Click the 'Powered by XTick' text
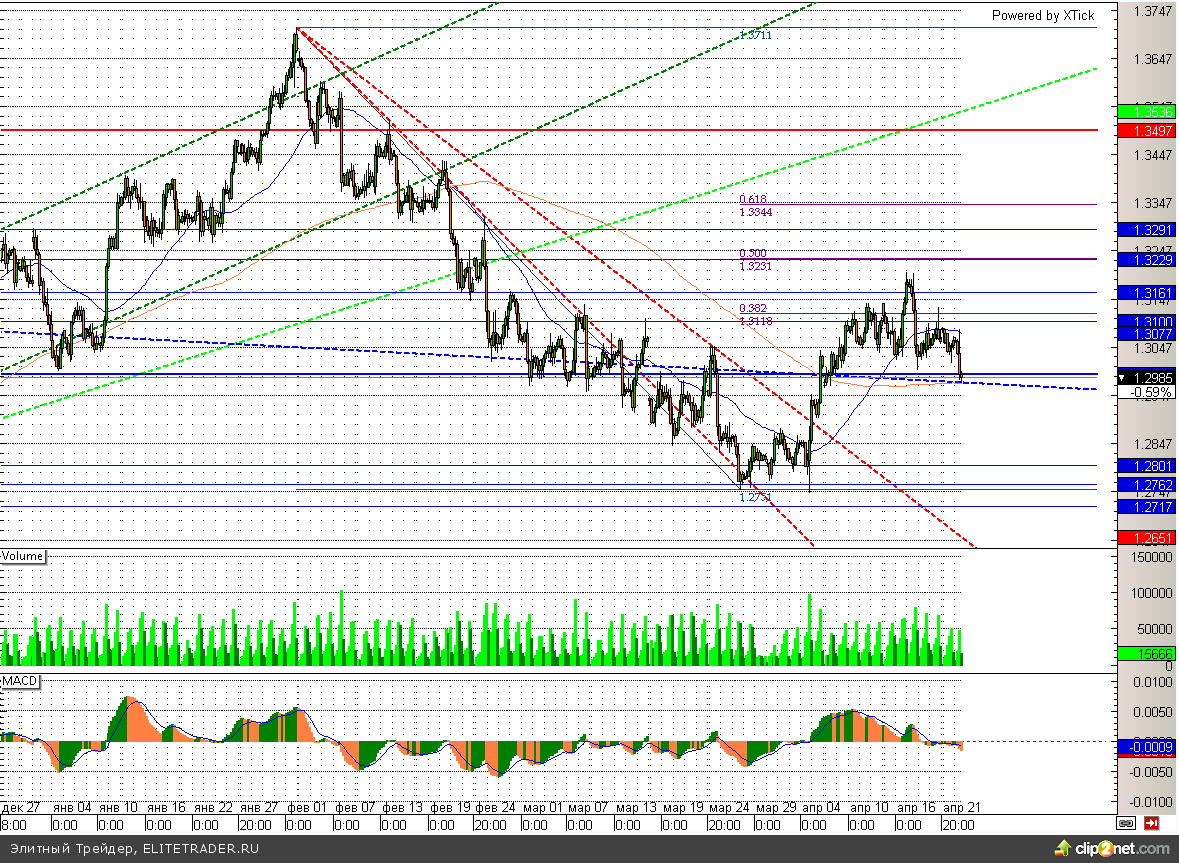Image resolution: width=1179 pixels, height=863 pixels. 1043,15
